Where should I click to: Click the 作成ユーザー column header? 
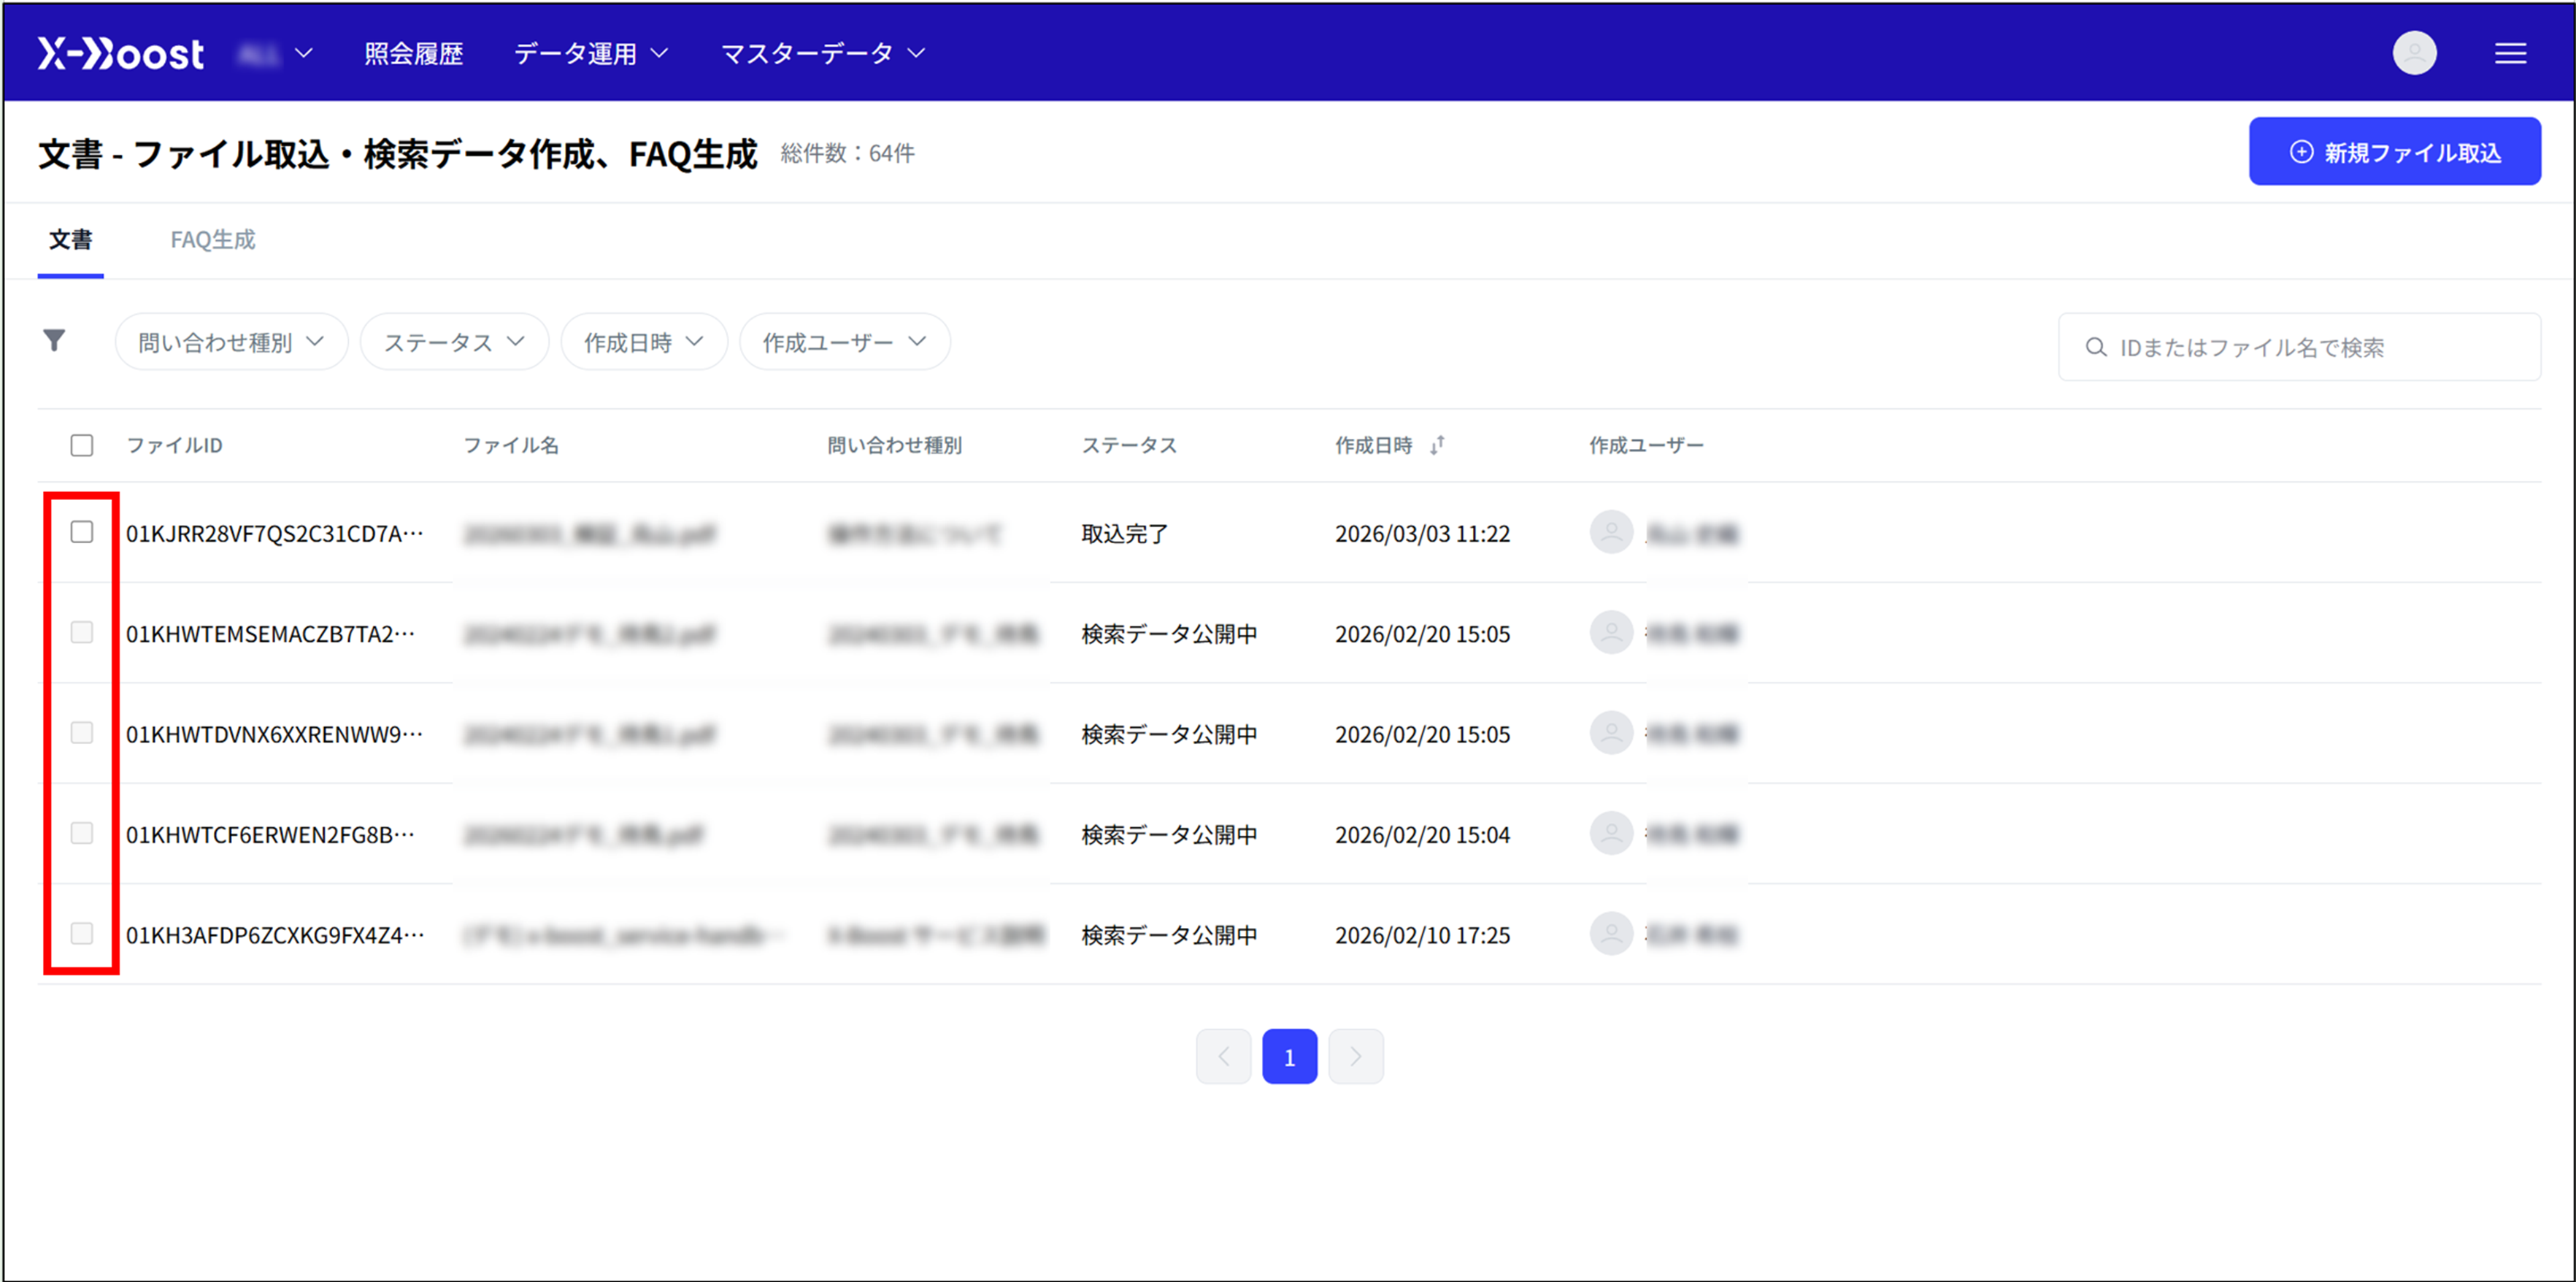[1646, 445]
